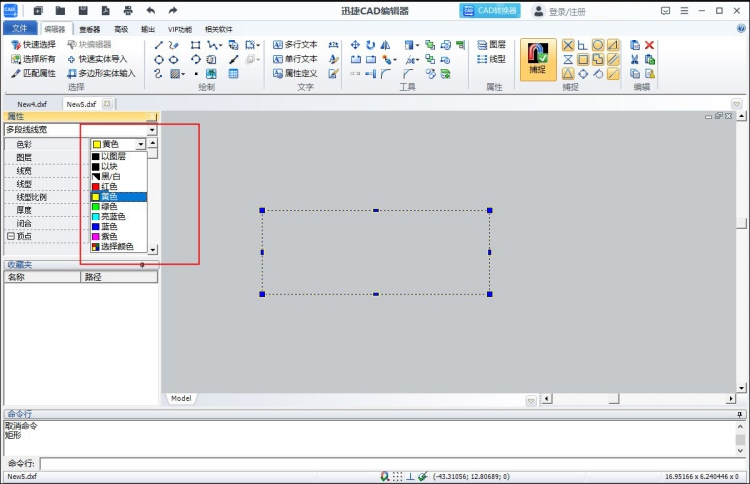
Task: Click the Fillet tool icon
Action: click(x=385, y=74)
